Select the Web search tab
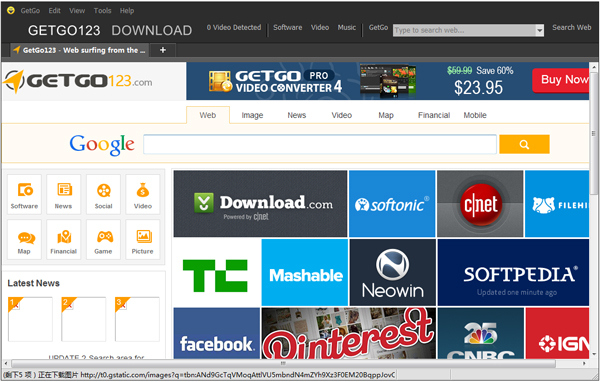 coord(208,115)
